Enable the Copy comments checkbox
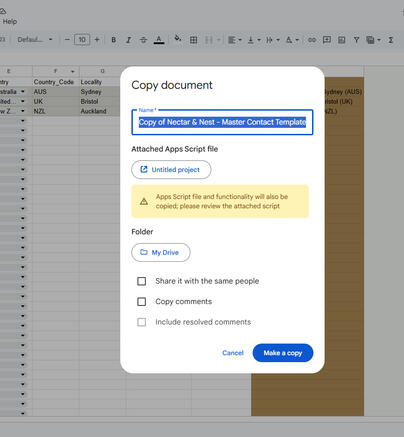Screen dimensions: 404x437 (x=142, y=302)
